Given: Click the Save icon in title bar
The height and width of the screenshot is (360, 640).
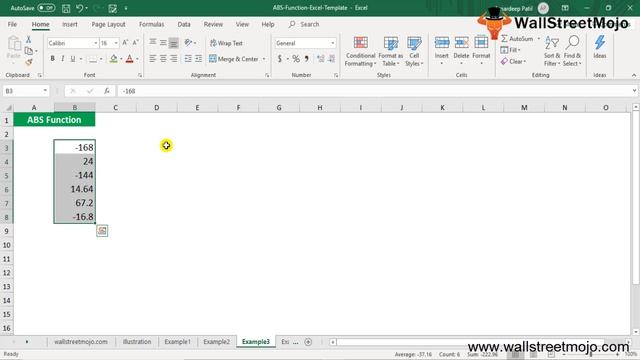Looking at the screenshot, I should click(66, 8).
